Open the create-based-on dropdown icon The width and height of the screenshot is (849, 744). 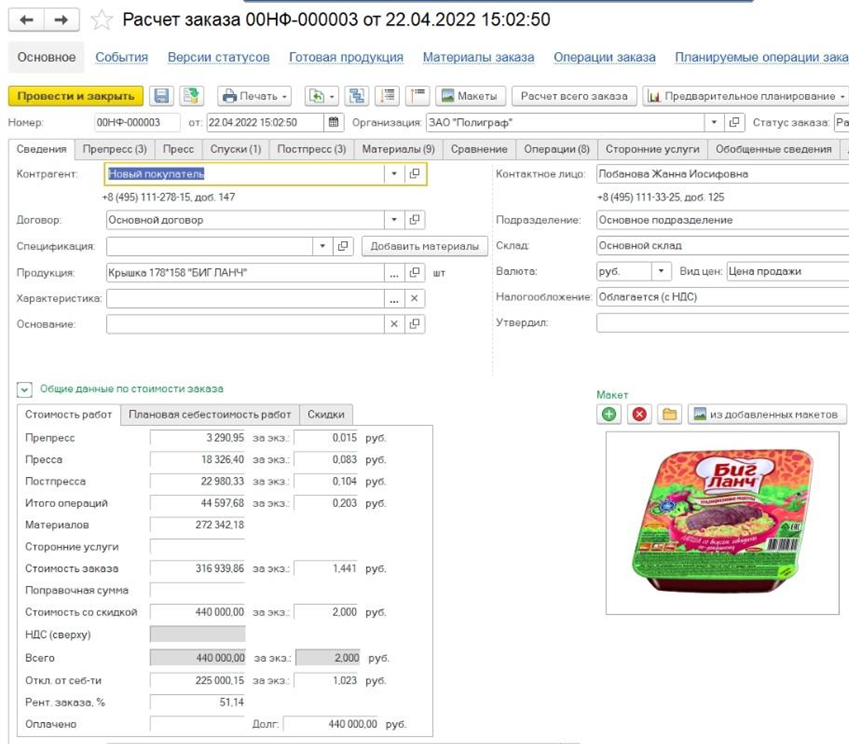(321, 96)
